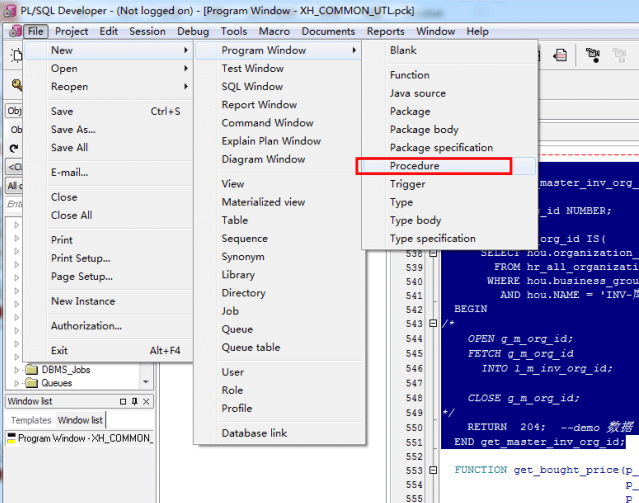Choose Type specification from submenu

coord(448,238)
